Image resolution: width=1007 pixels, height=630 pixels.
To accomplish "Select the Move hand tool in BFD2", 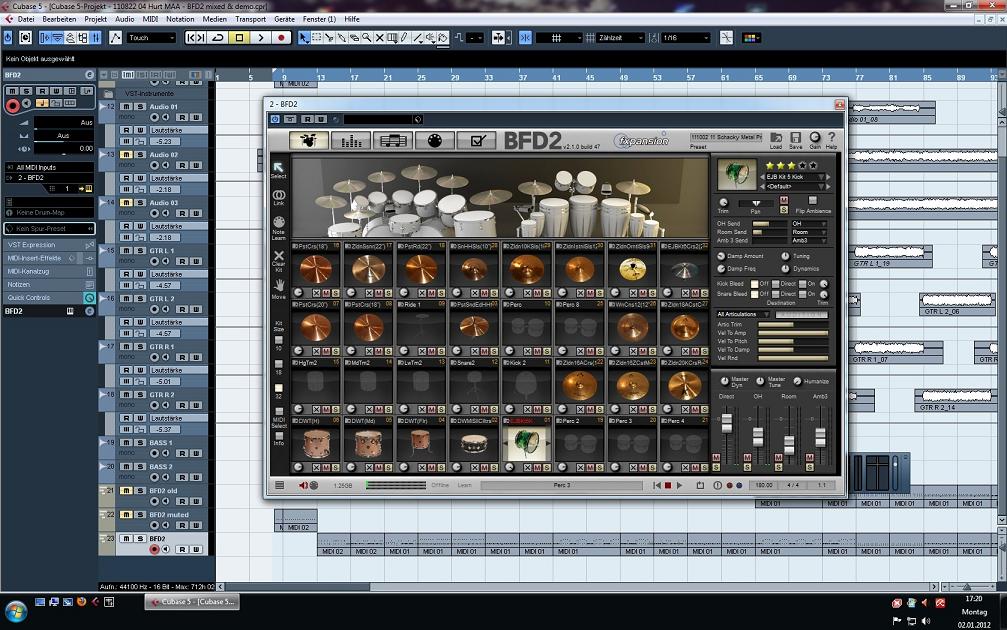I will 279,285.
